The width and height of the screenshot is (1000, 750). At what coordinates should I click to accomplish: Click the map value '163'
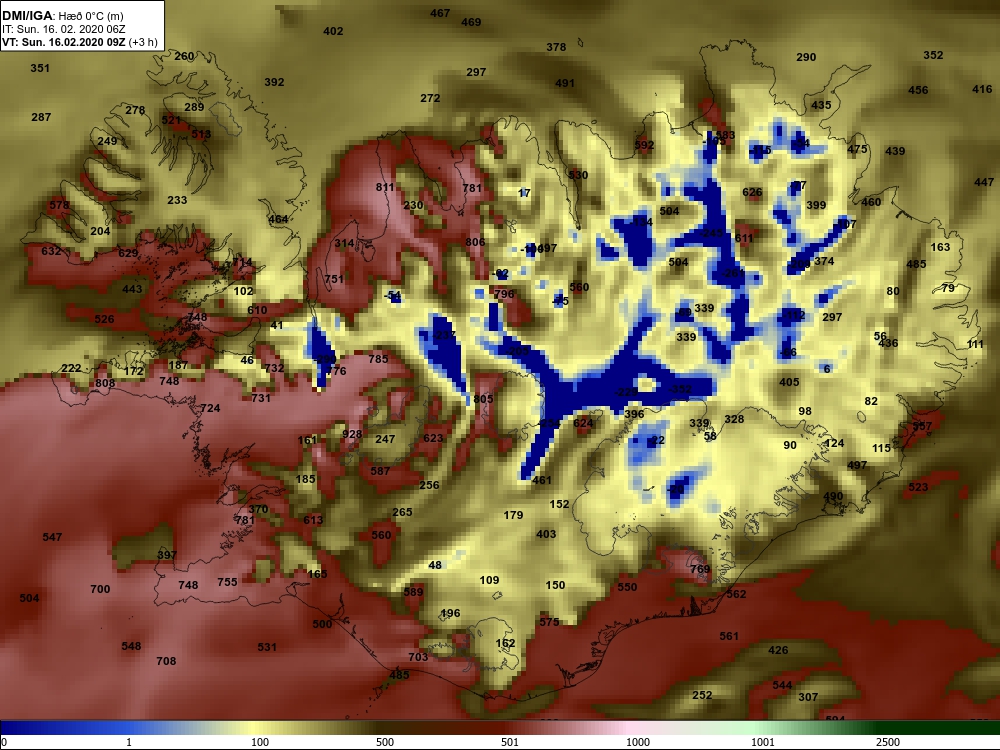[x=940, y=247]
